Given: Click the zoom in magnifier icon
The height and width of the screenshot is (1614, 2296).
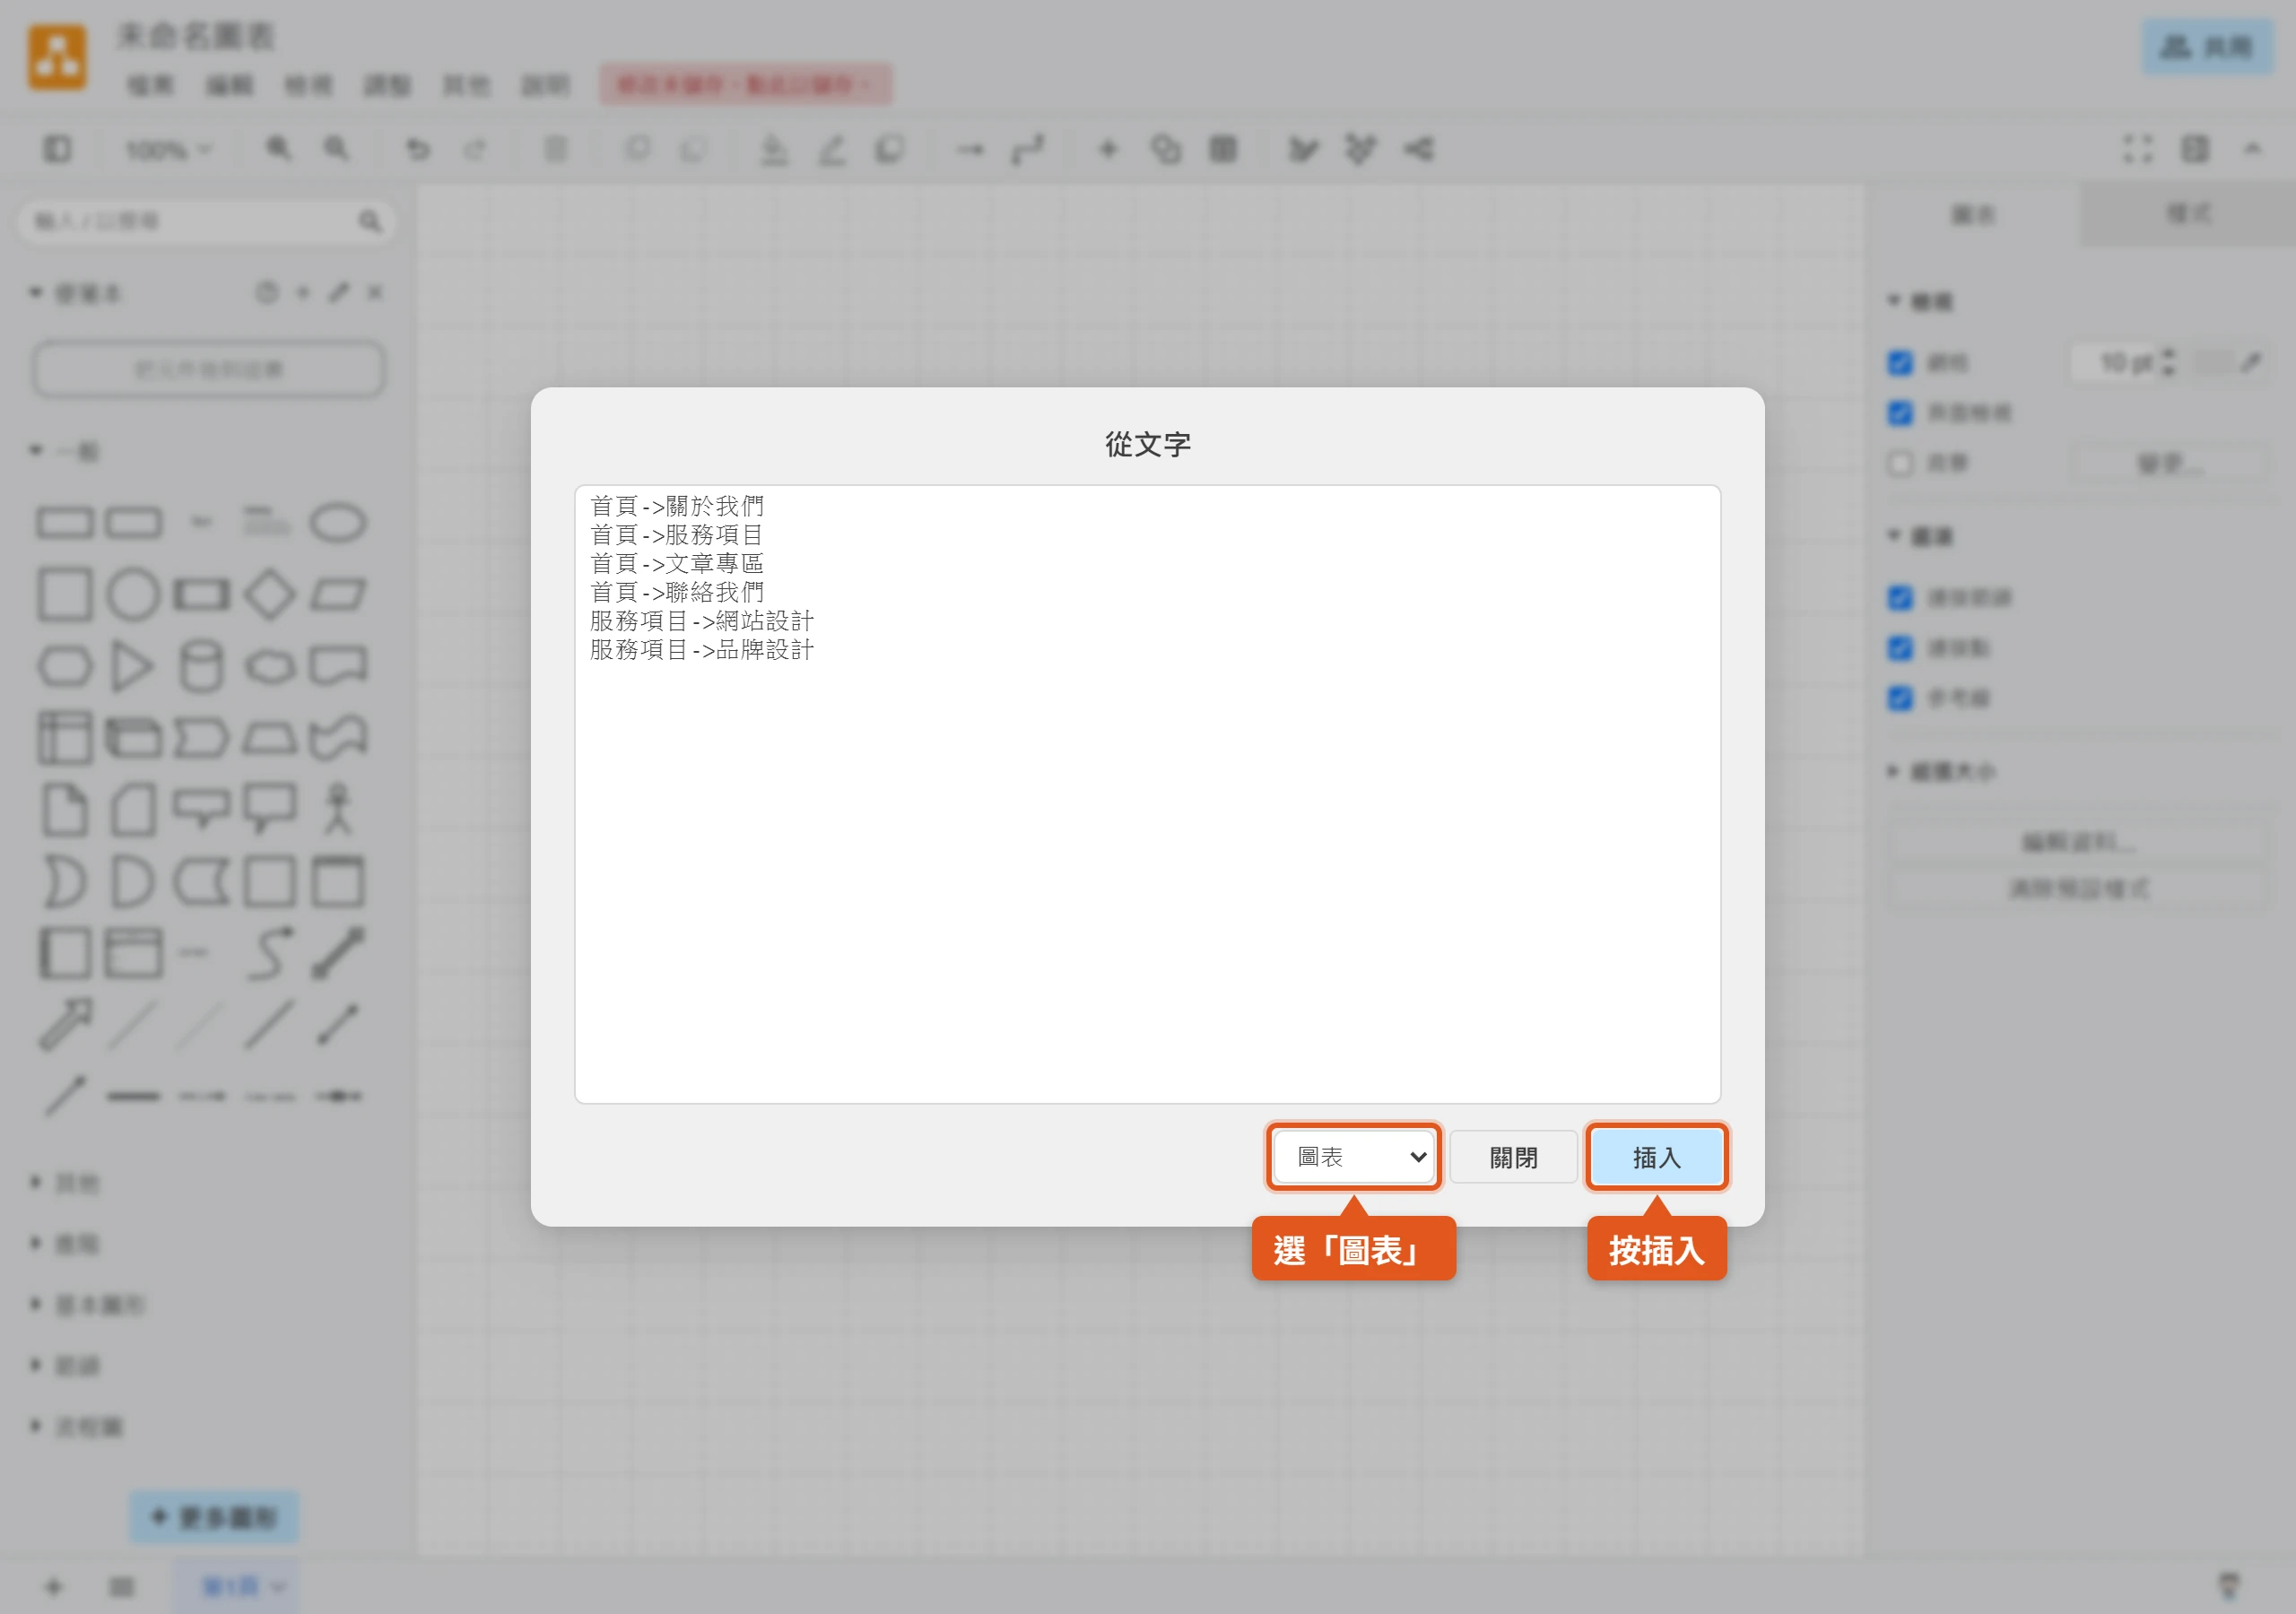Looking at the screenshot, I should tap(279, 149).
